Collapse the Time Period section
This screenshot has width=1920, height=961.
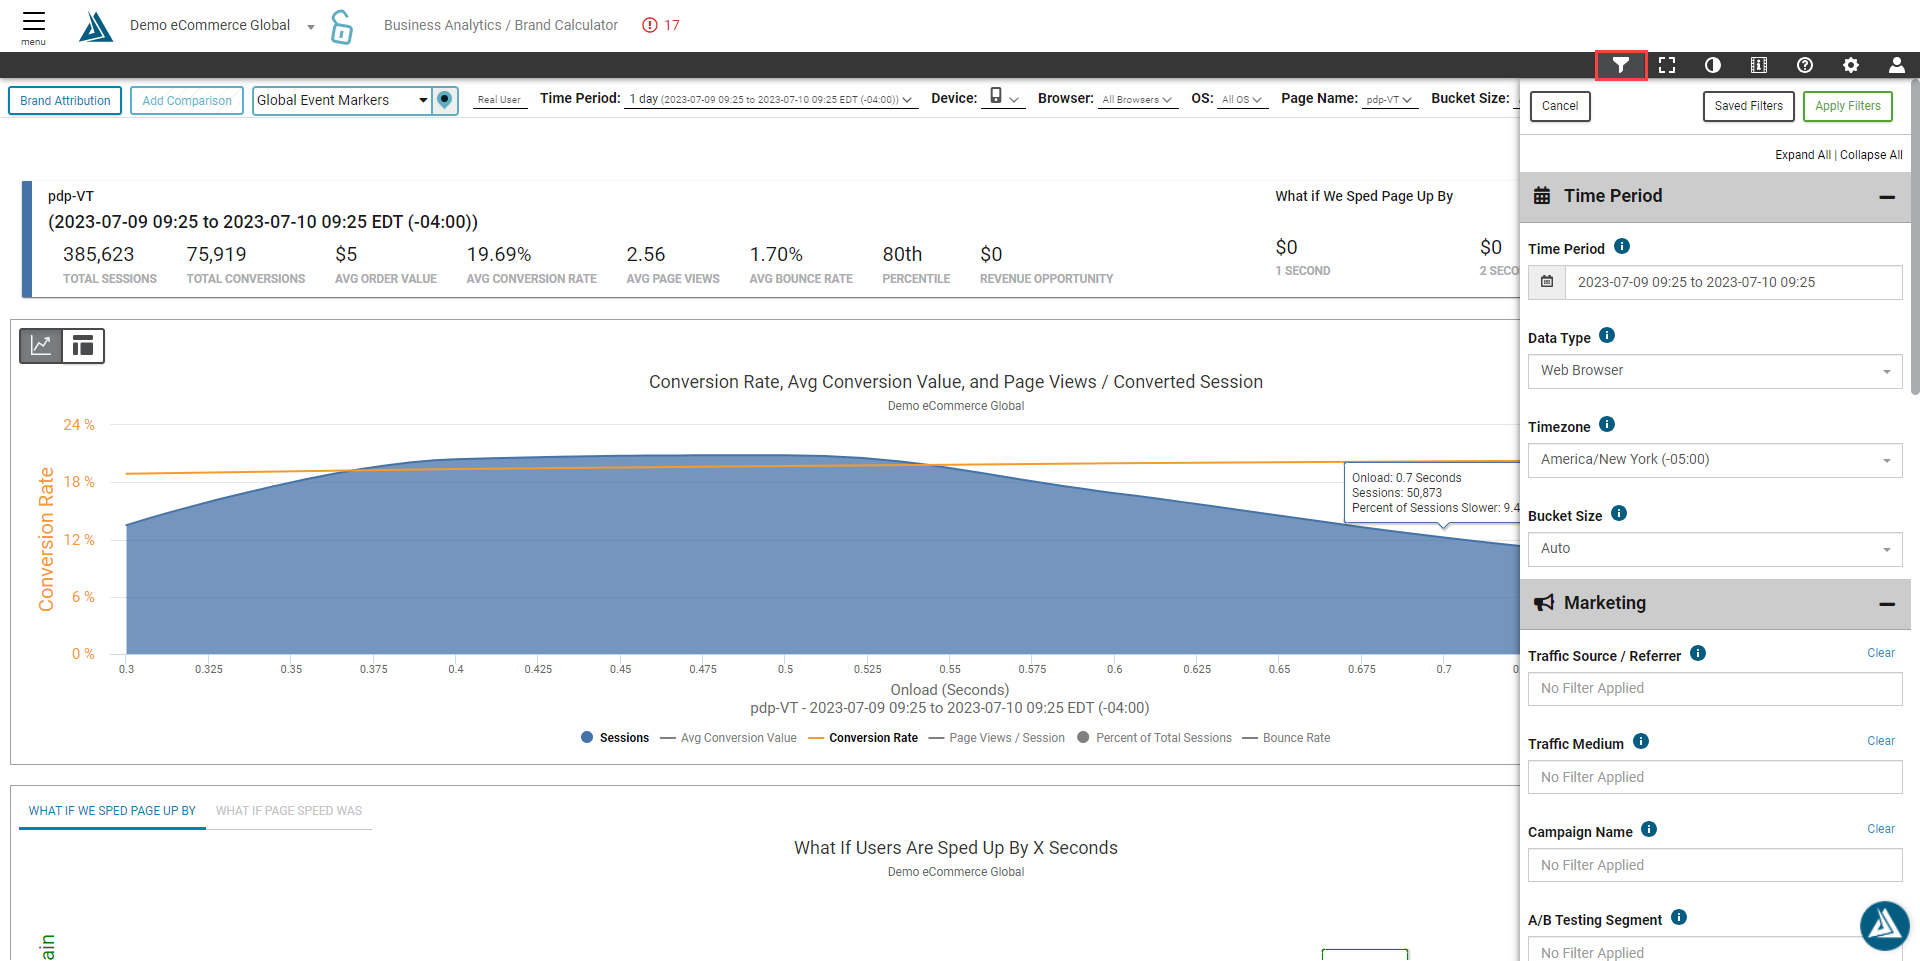click(1886, 197)
